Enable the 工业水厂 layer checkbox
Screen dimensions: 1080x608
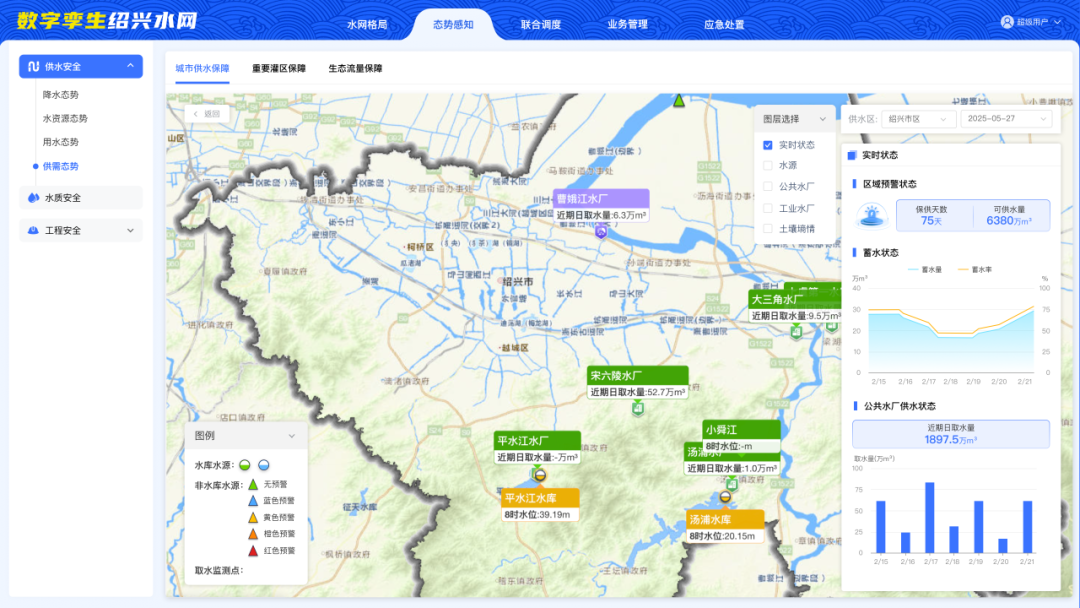coord(767,208)
